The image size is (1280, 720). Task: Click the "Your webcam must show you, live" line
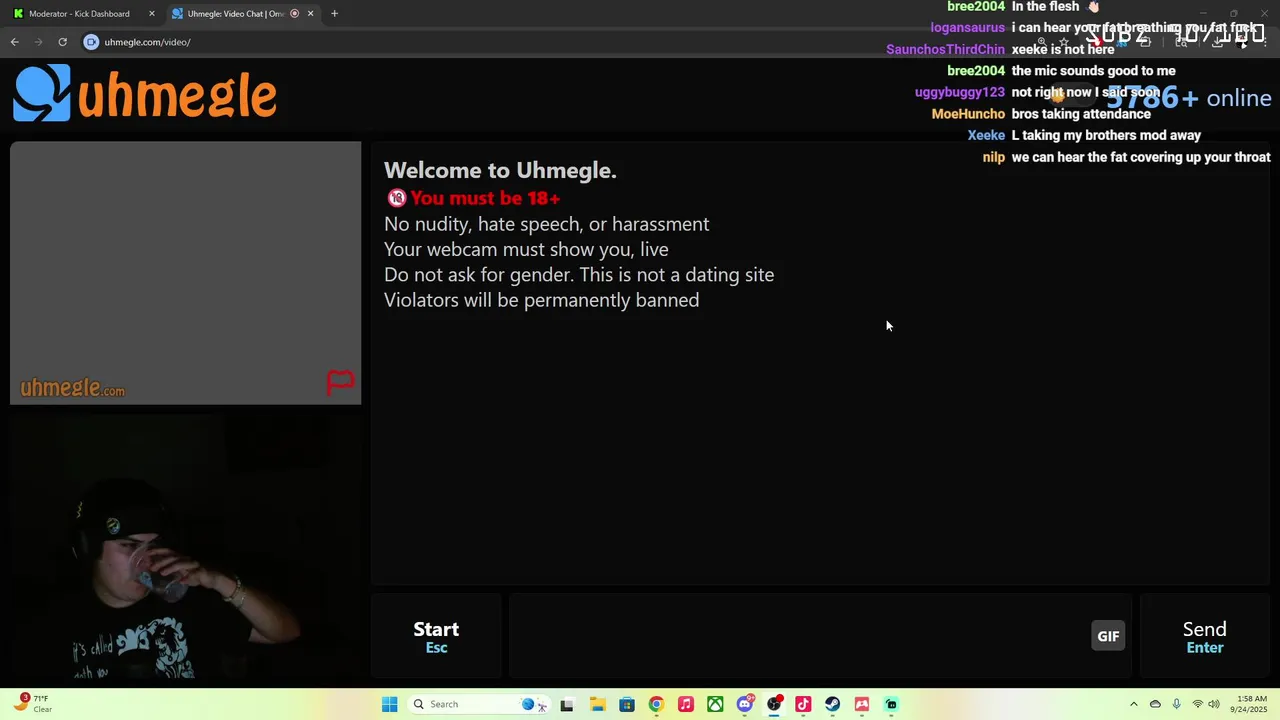tap(526, 249)
